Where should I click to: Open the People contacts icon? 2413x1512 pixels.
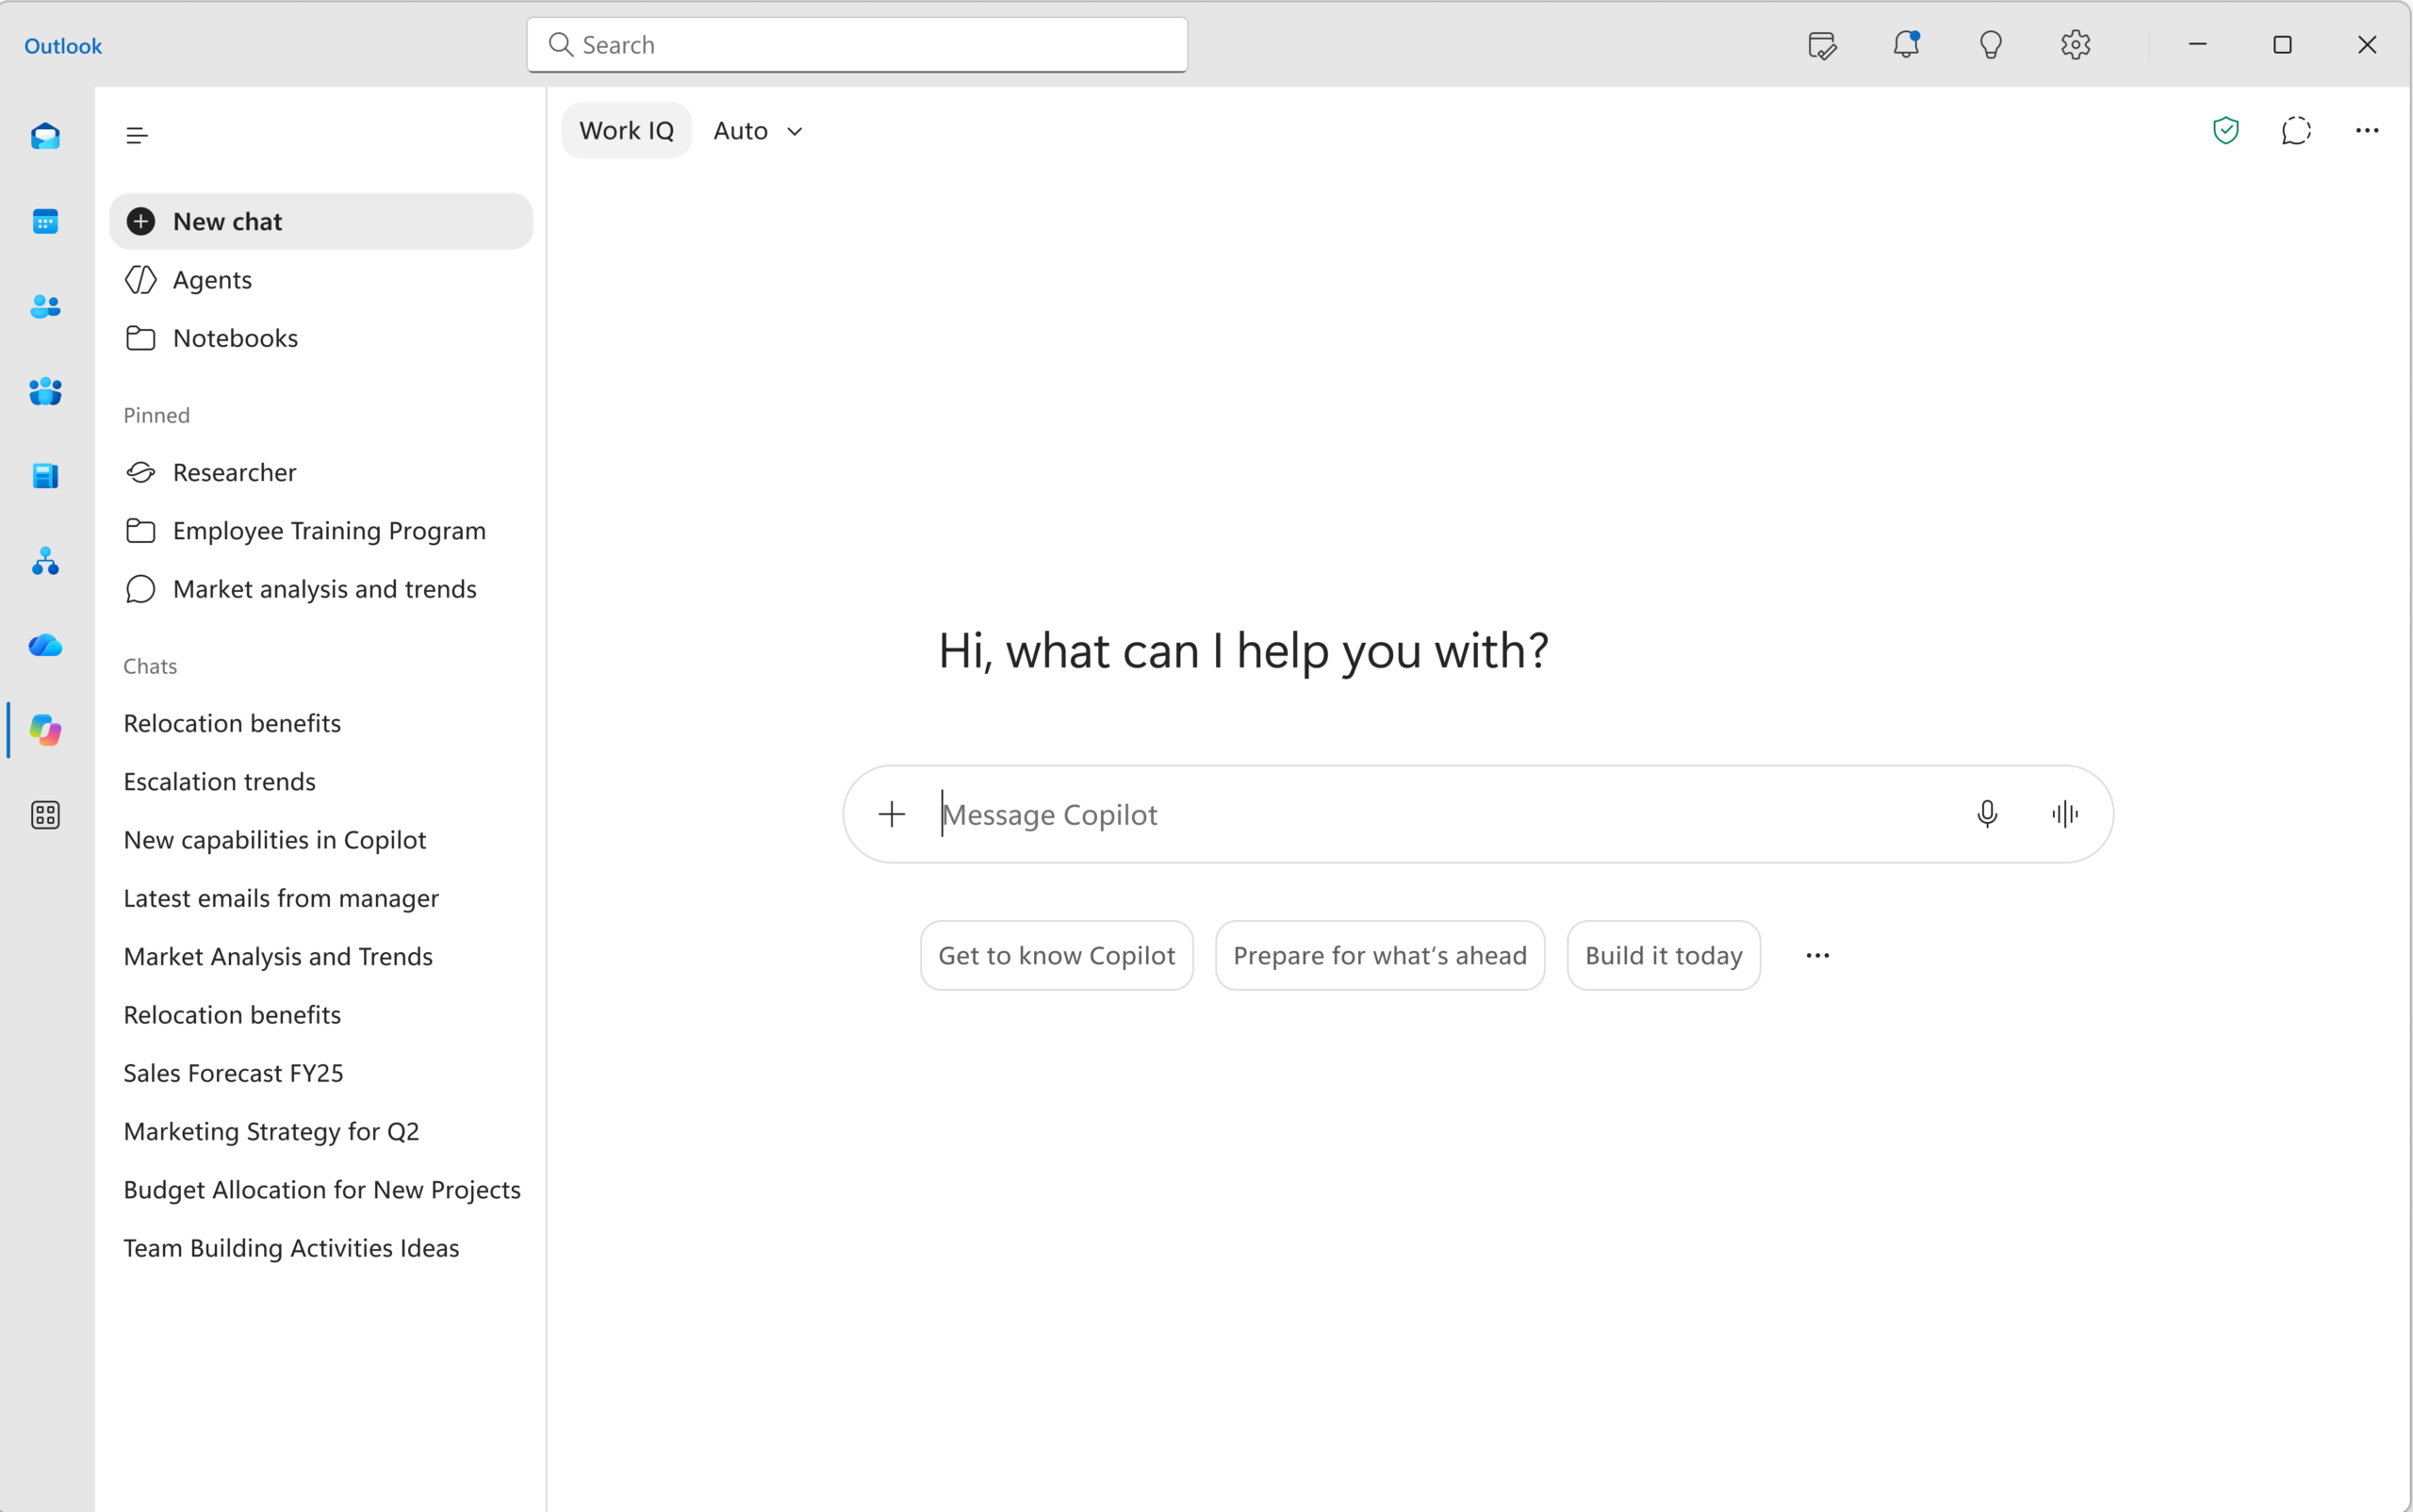point(45,306)
